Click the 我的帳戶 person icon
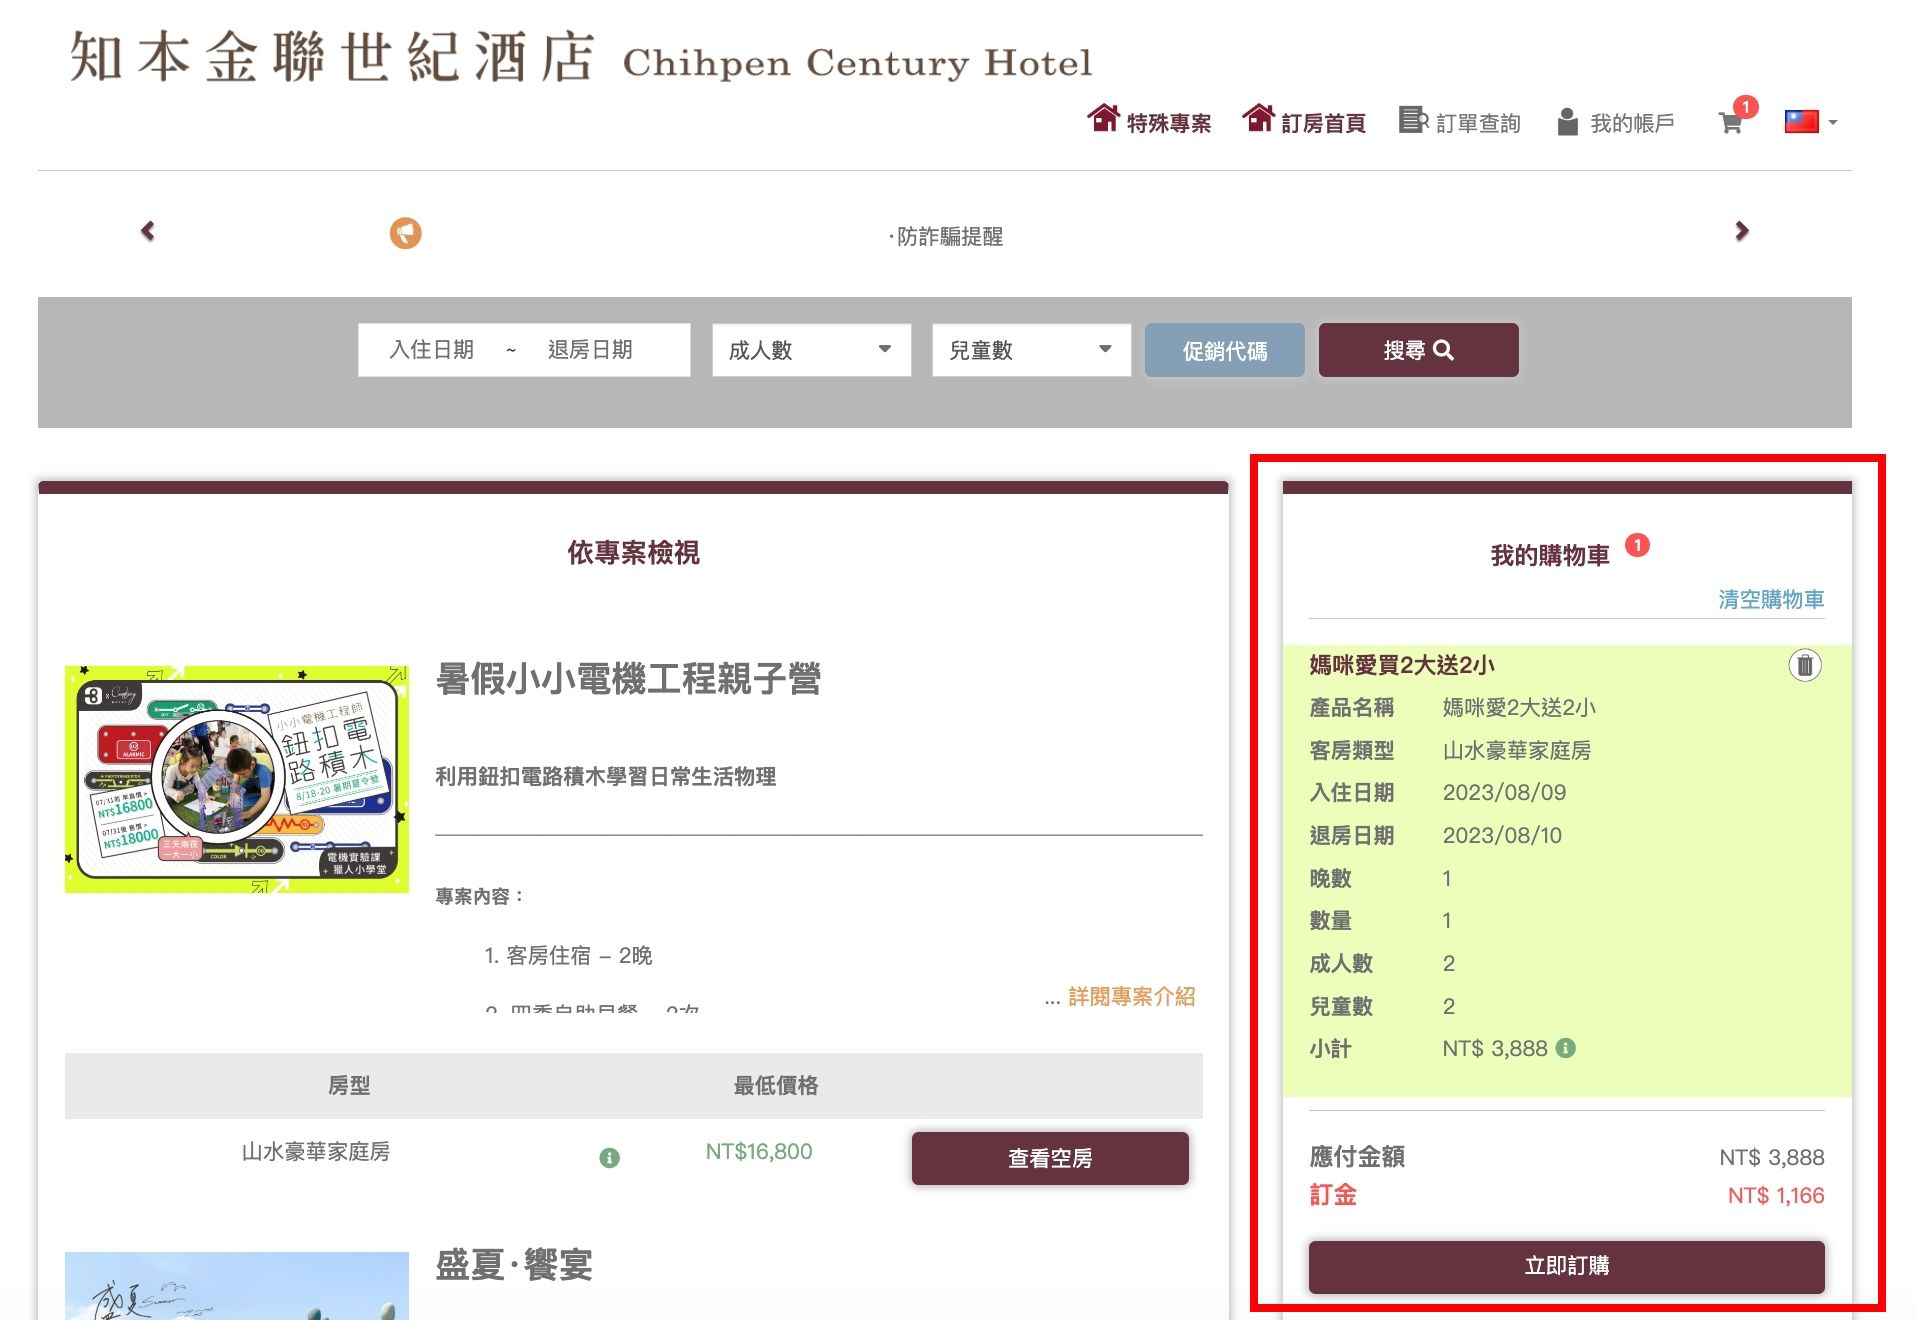 click(x=1567, y=120)
